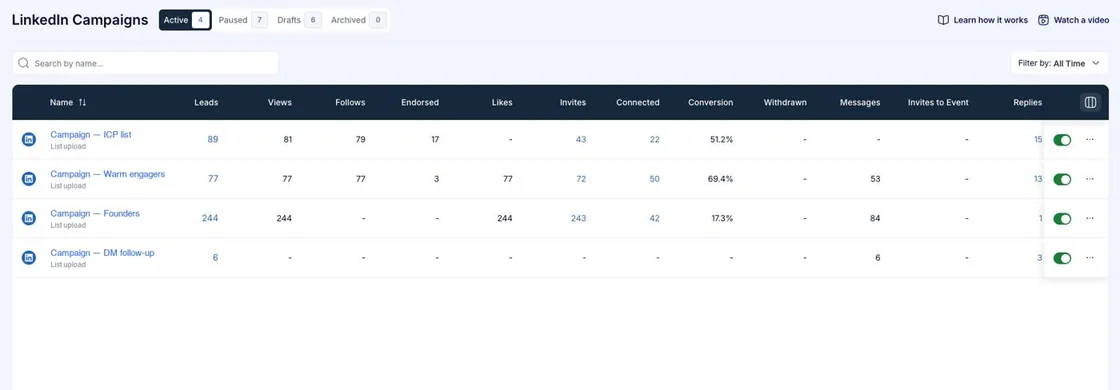This screenshot has height=390, width=1120.
Task: Open the 43 invites for ICP list
Action: [x=581, y=139]
